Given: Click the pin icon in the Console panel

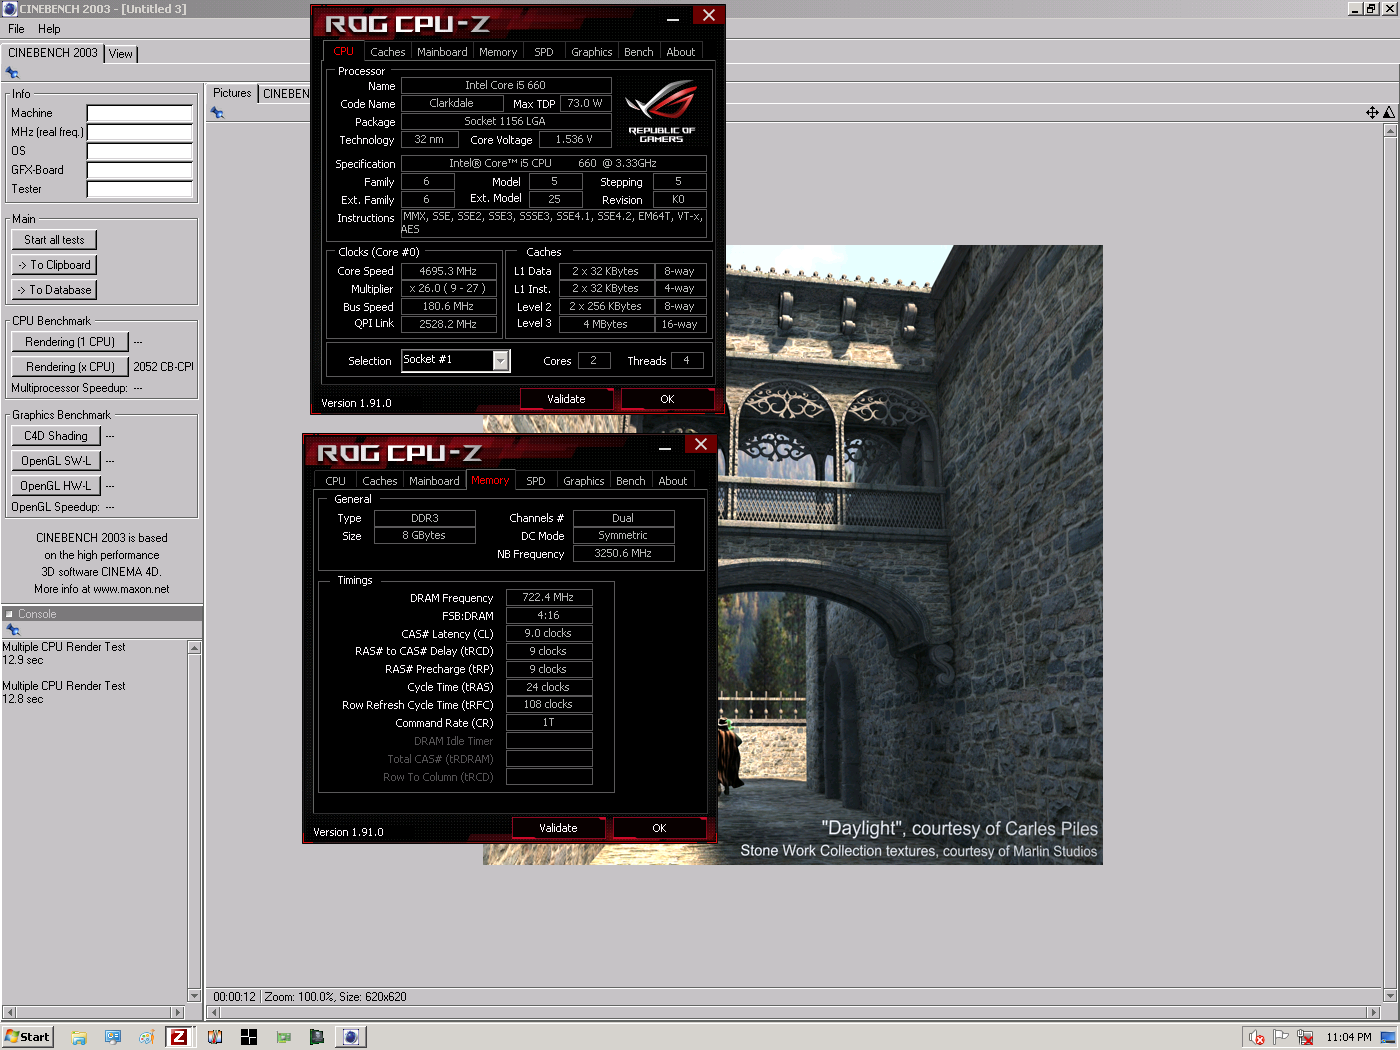Looking at the screenshot, I should (13, 630).
